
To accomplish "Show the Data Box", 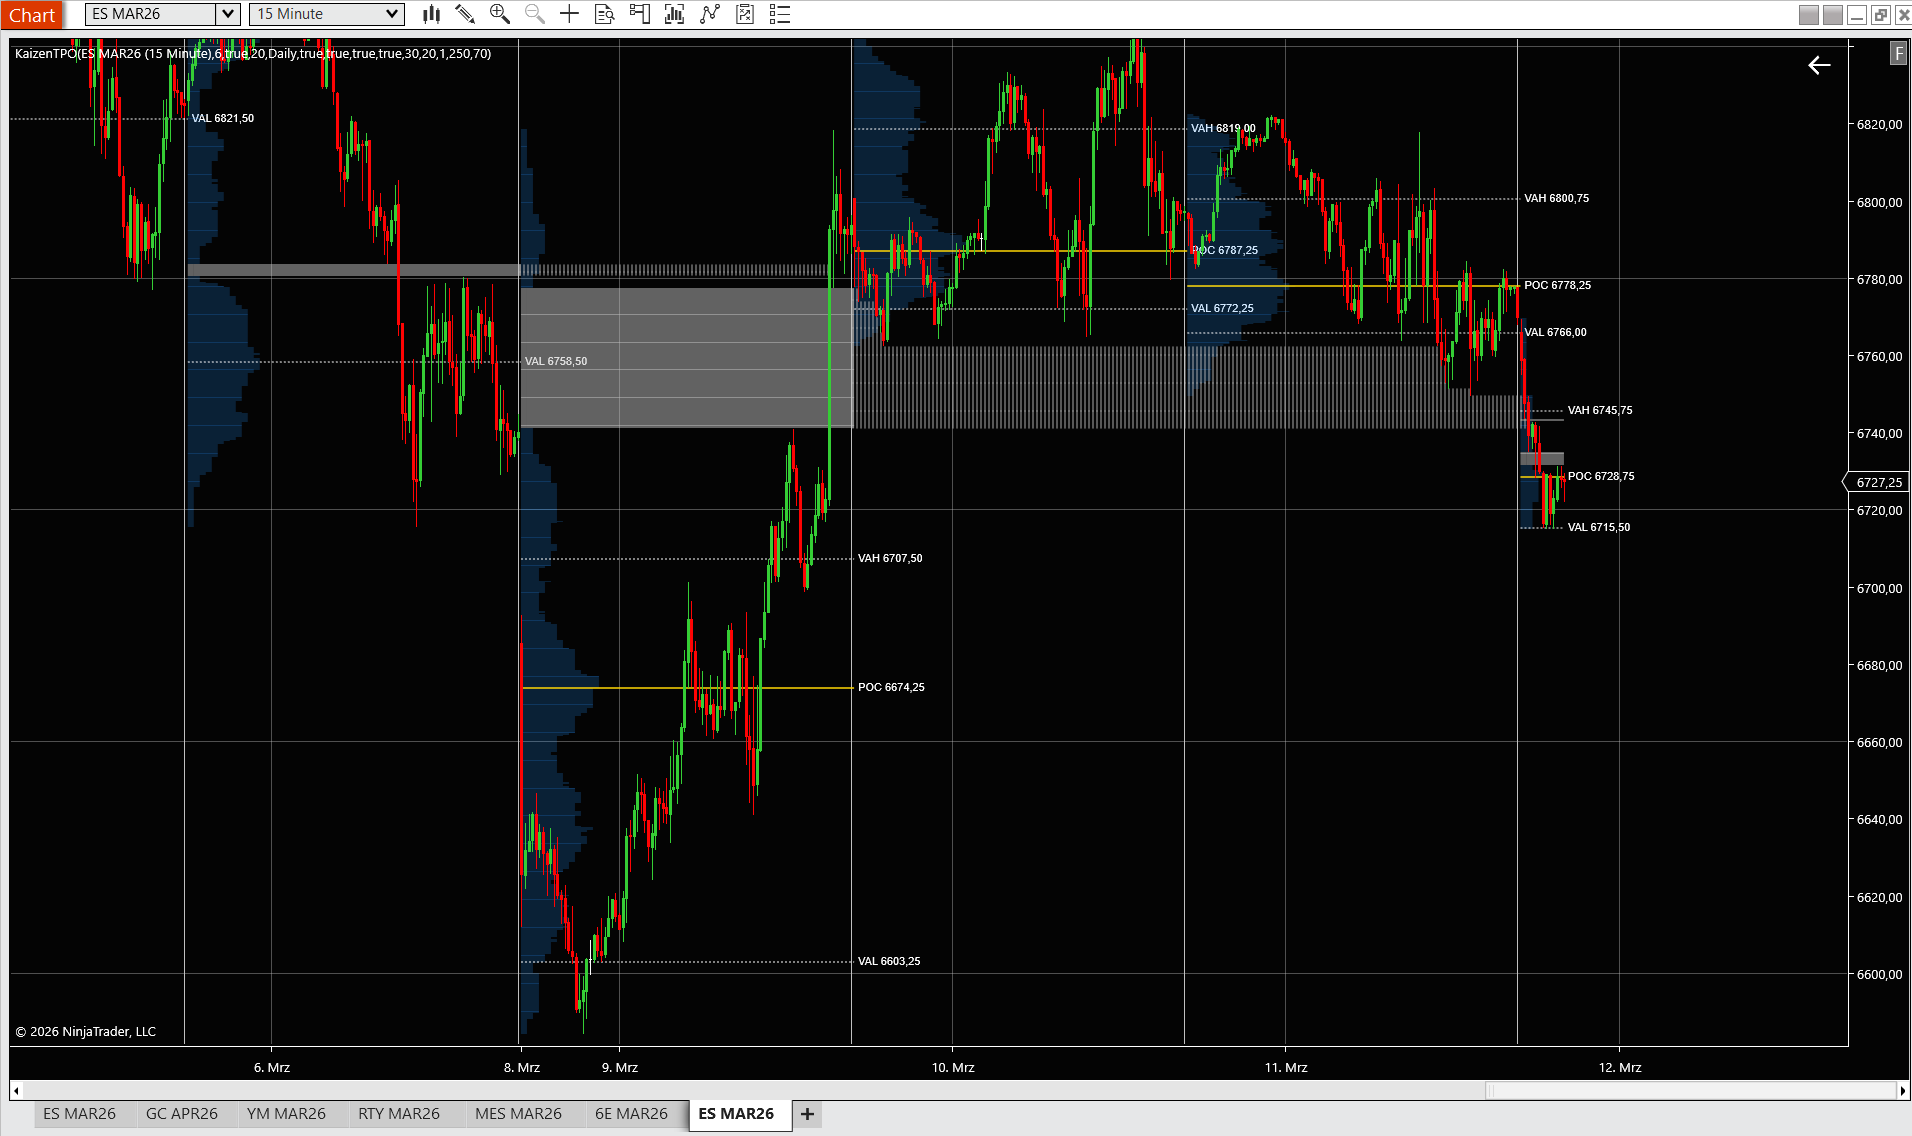I will [x=604, y=14].
